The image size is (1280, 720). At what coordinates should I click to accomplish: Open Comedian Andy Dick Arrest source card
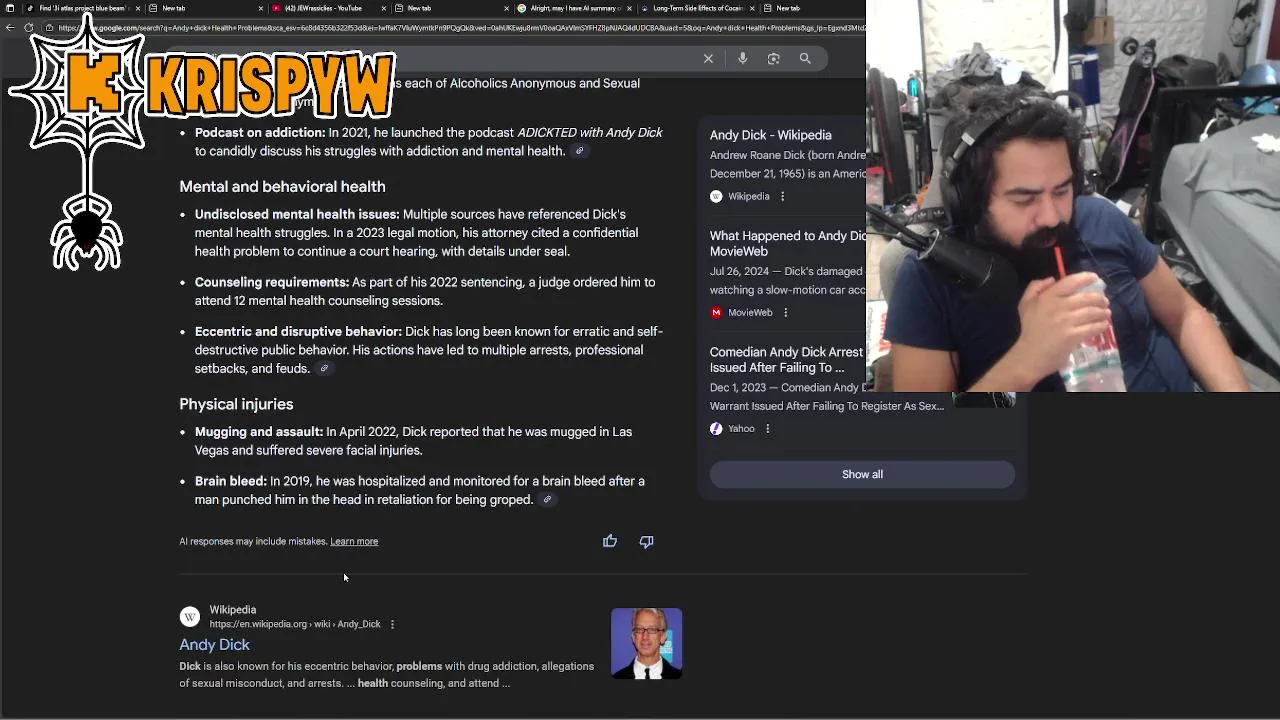click(x=786, y=360)
